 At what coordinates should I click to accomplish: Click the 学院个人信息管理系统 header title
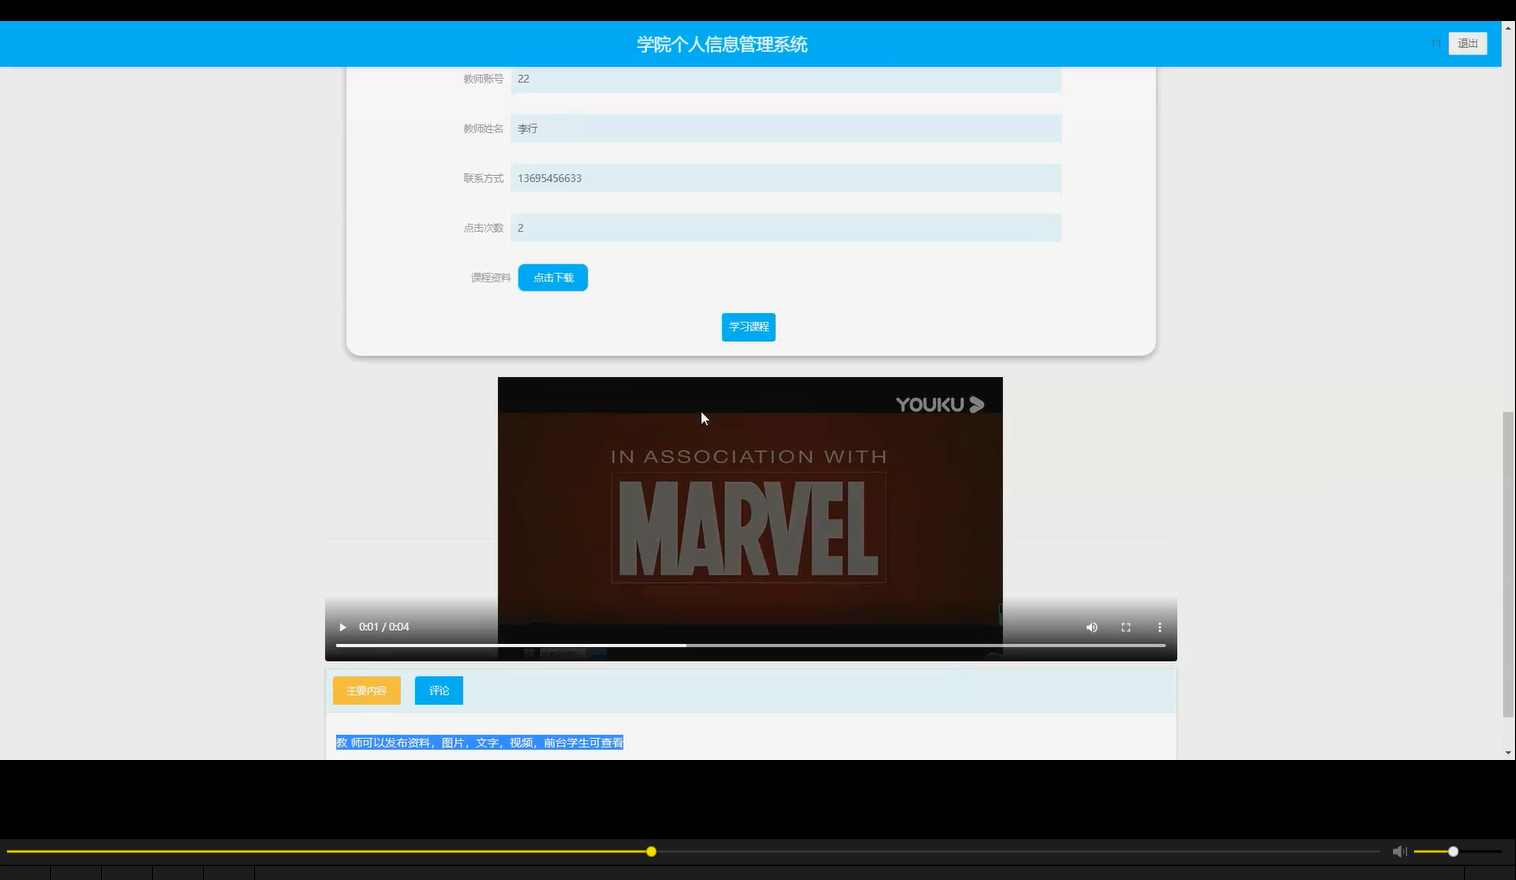[x=722, y=44]
